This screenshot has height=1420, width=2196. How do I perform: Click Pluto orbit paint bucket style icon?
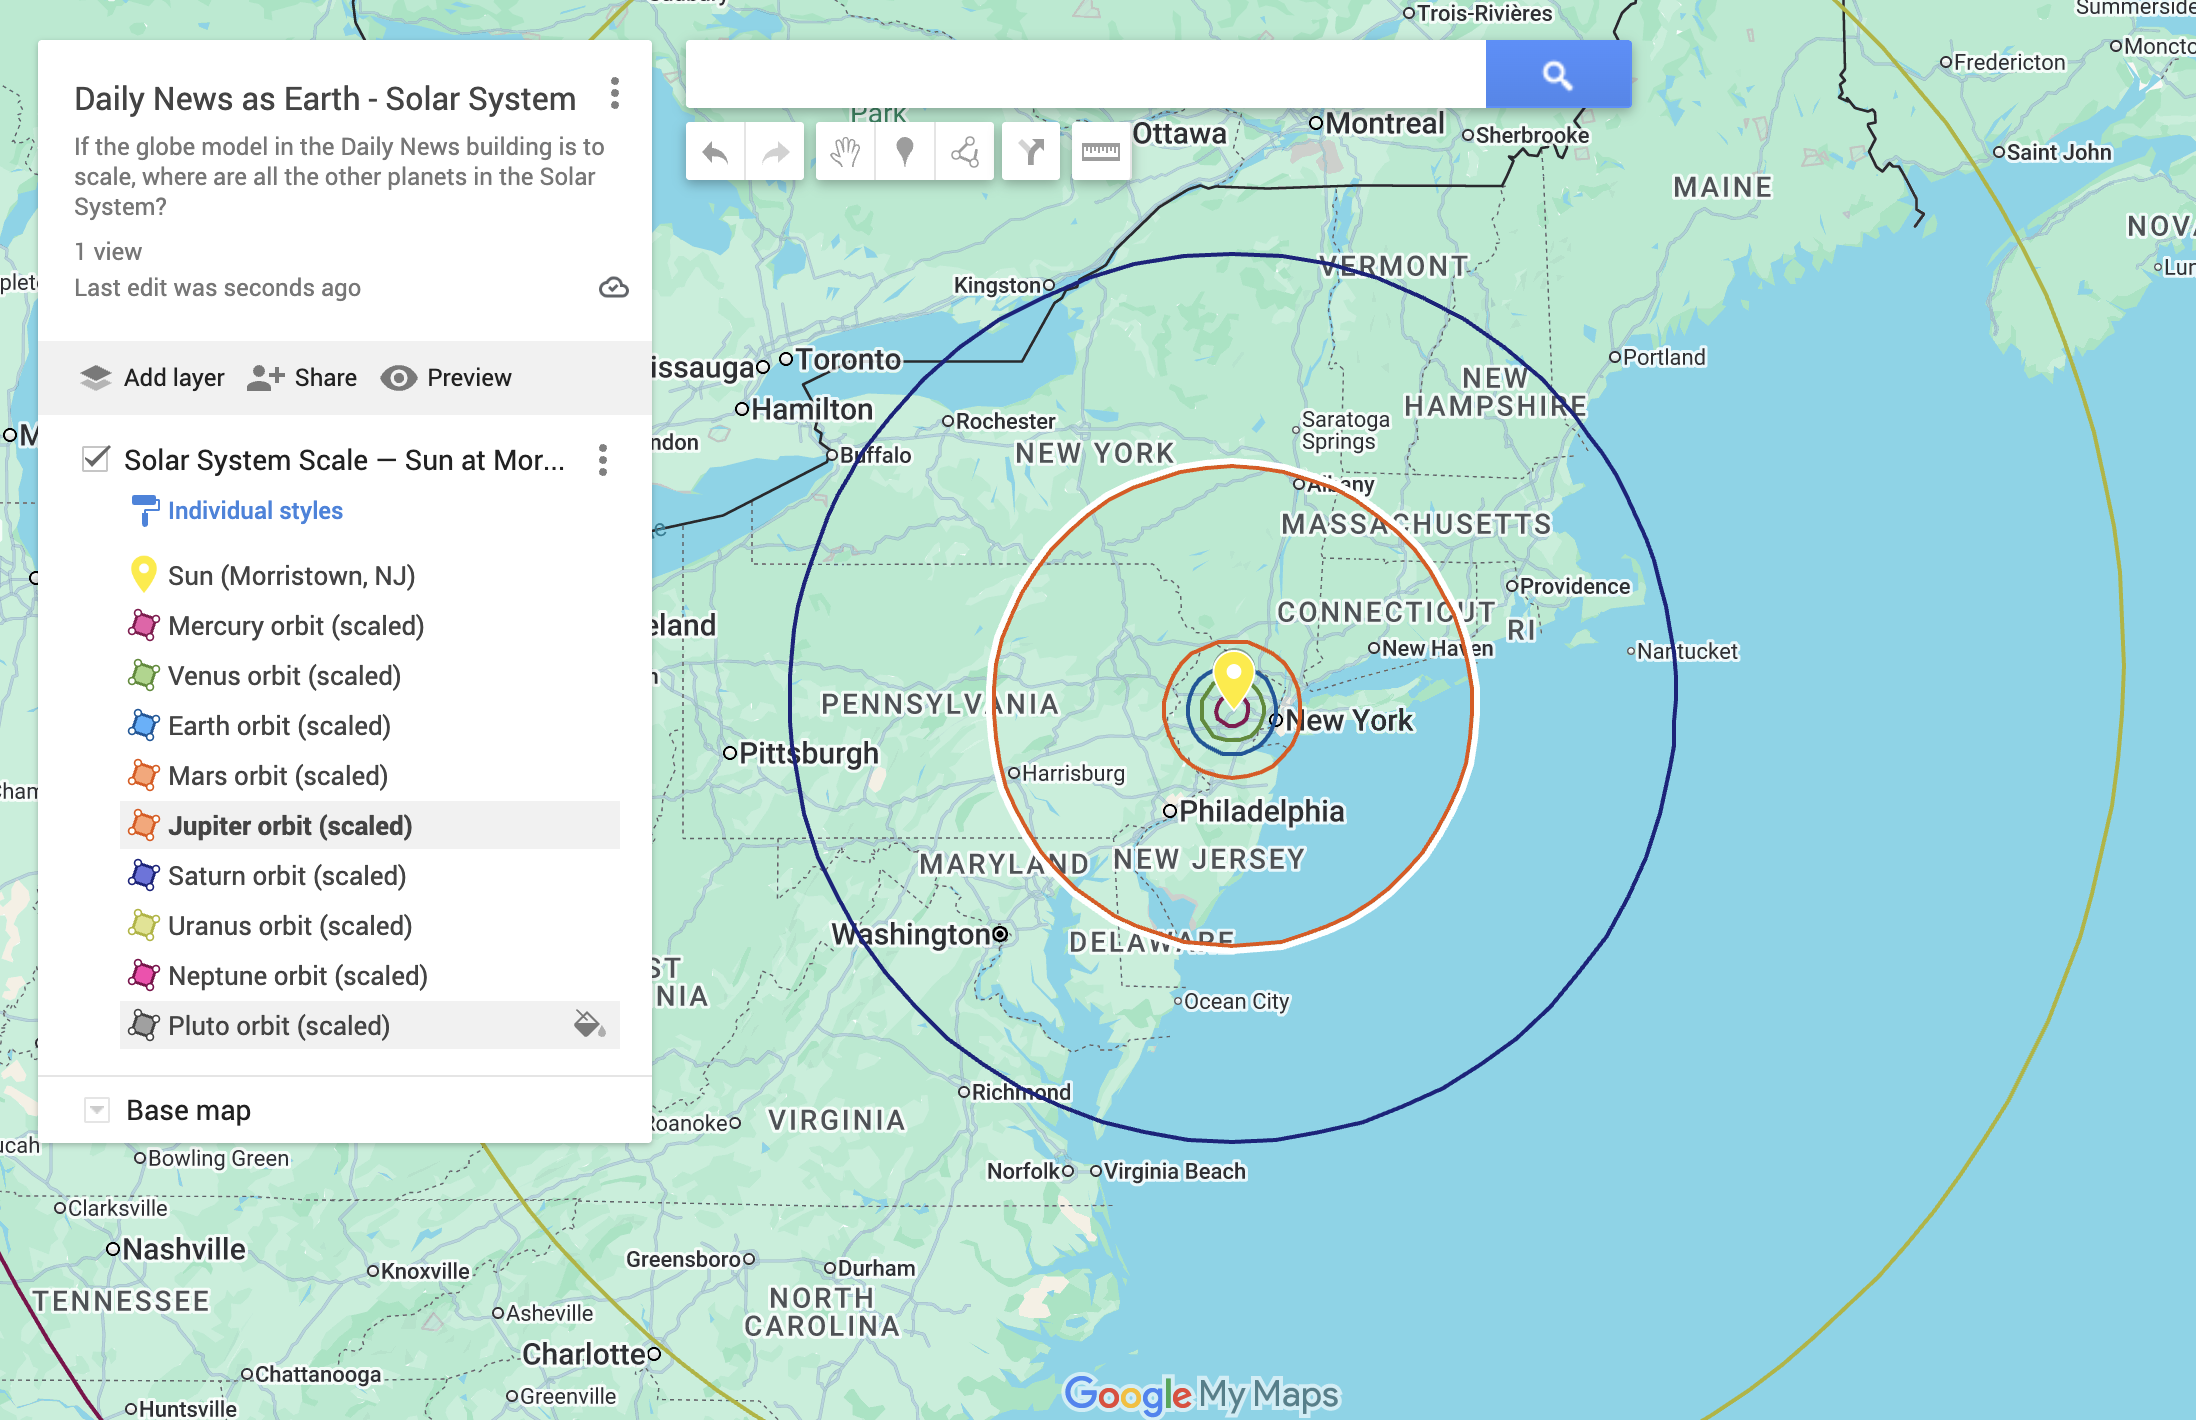point(588,1025)
